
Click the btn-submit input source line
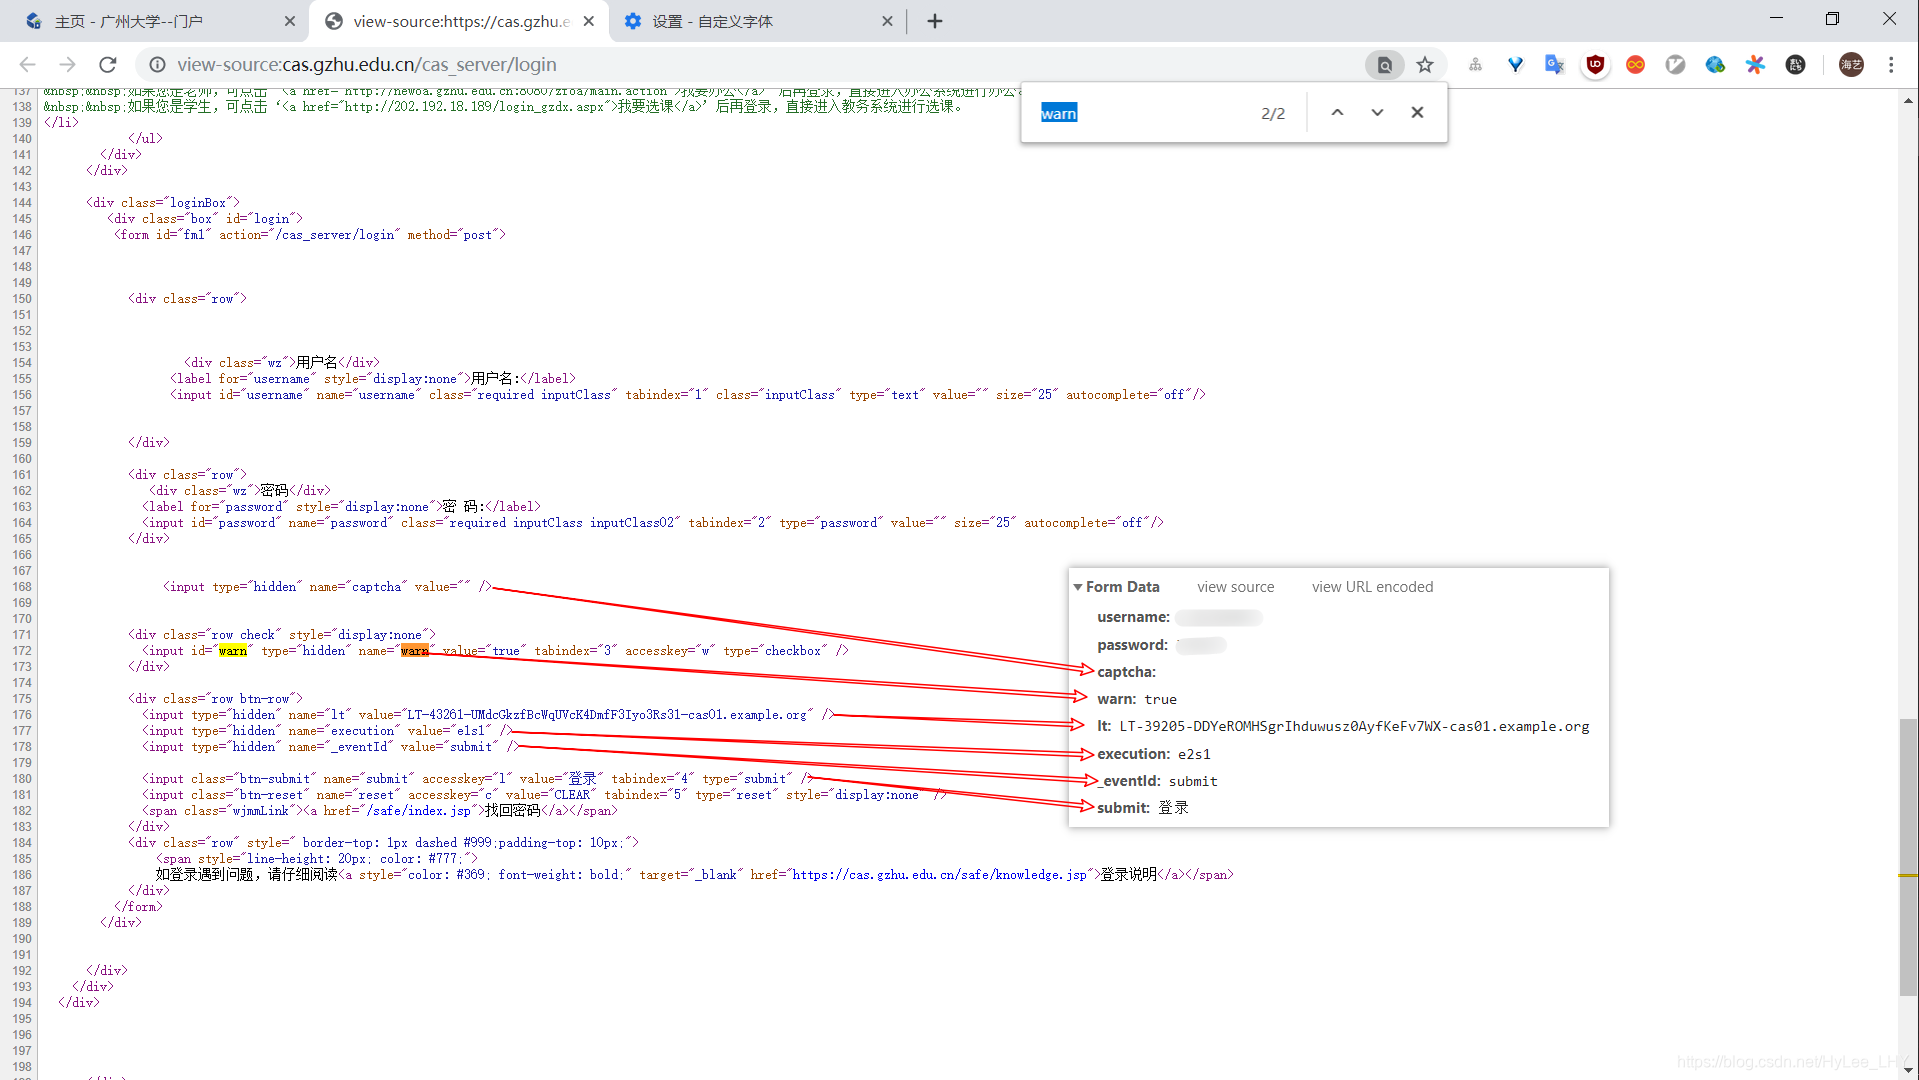tap(478, 779)
